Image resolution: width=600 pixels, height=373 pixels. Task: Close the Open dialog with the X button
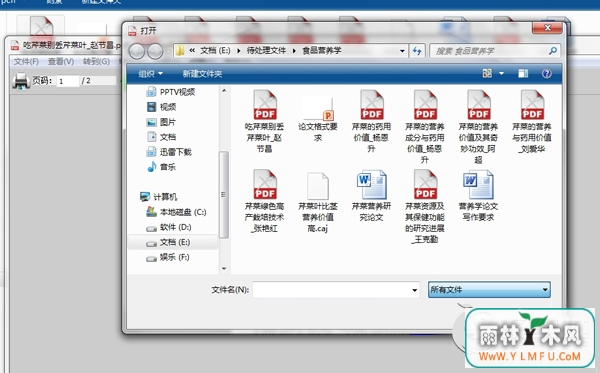(x=548, y=28)
